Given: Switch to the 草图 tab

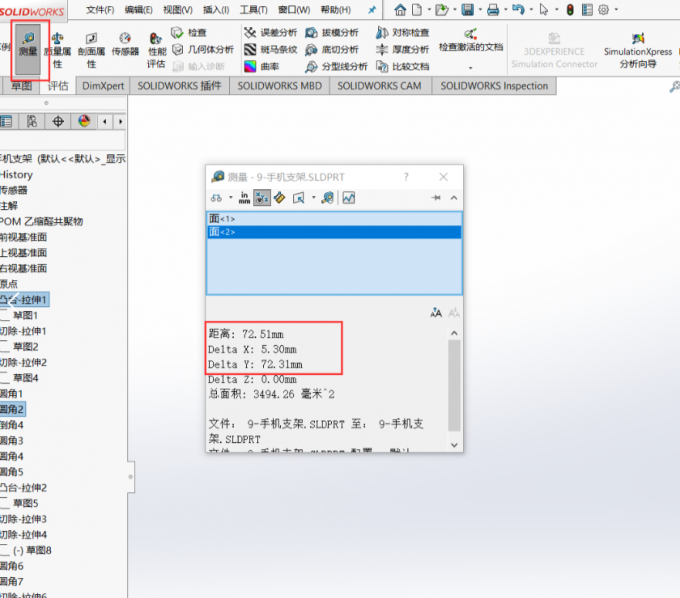Looking at the screenshot, I should click(21, 86).
